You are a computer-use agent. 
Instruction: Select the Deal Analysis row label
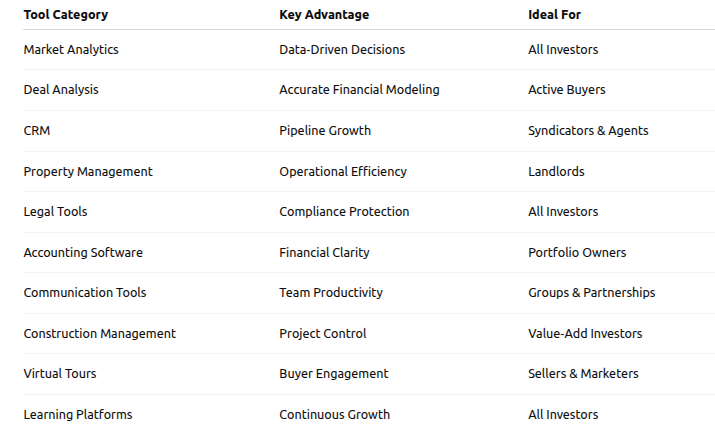[x=61, y=90]
